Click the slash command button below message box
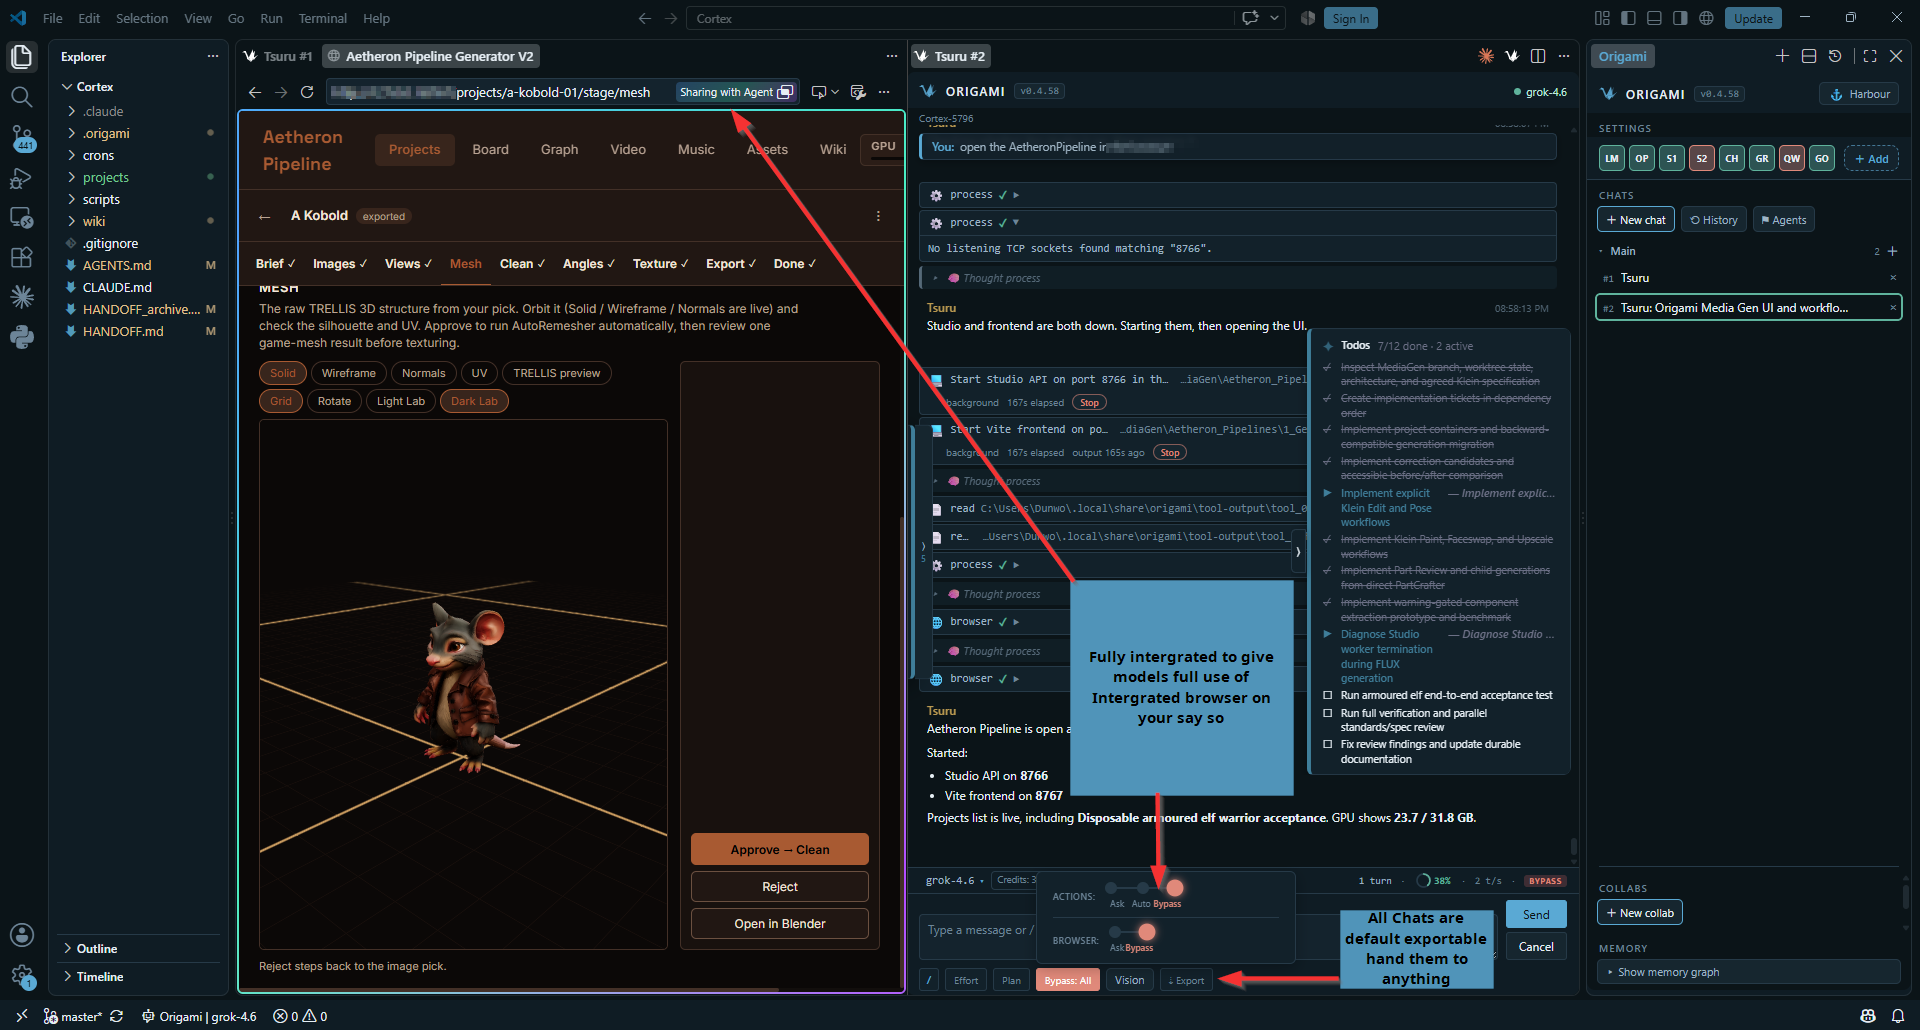This screenshot has width=1920, height=1030. click(929, 980)
